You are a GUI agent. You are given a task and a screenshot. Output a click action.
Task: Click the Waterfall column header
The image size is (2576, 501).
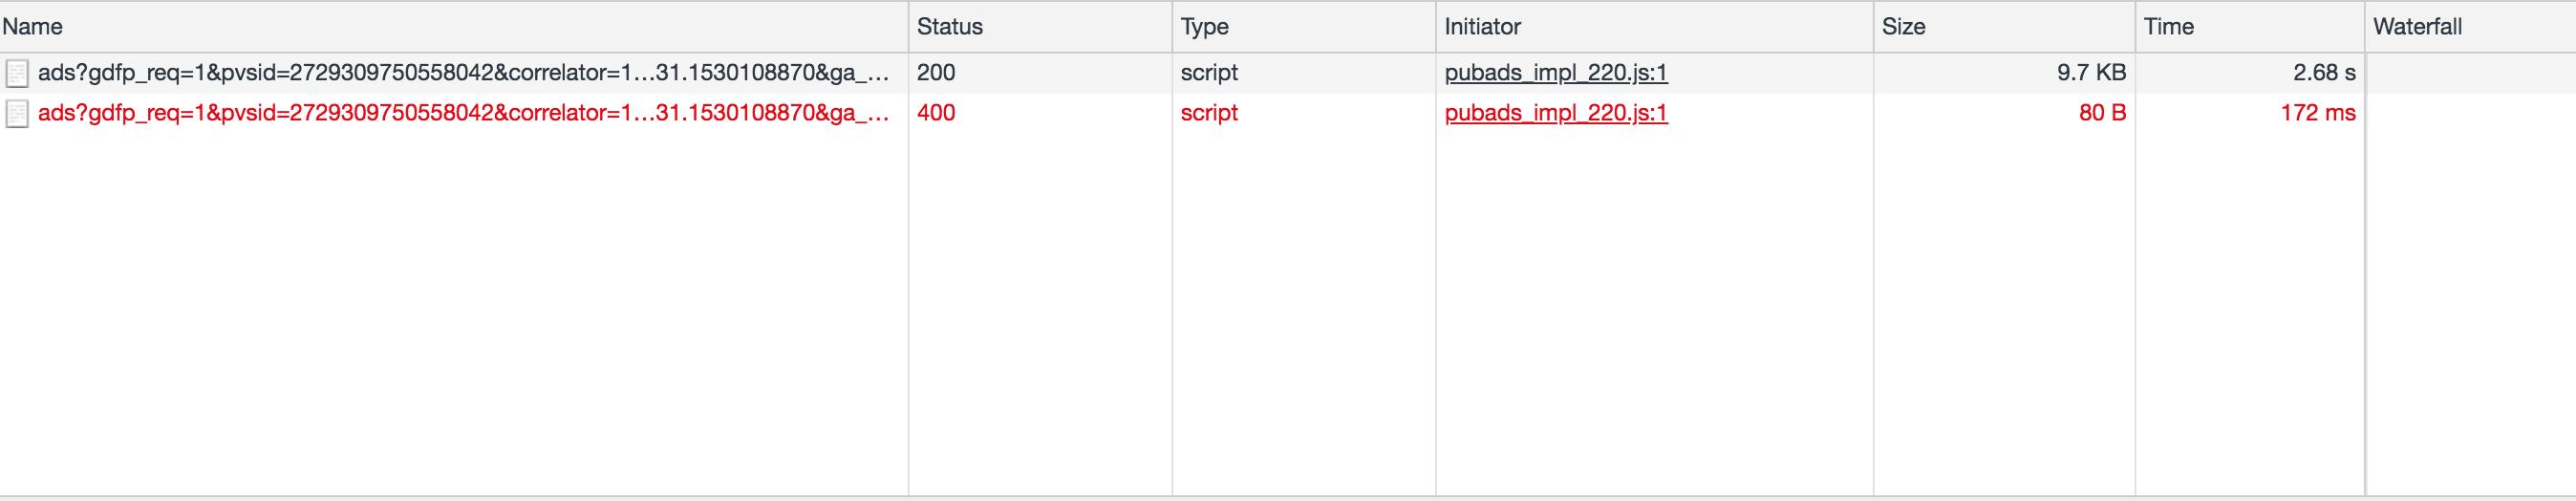pyautogui.click(x=2417, y=27)
